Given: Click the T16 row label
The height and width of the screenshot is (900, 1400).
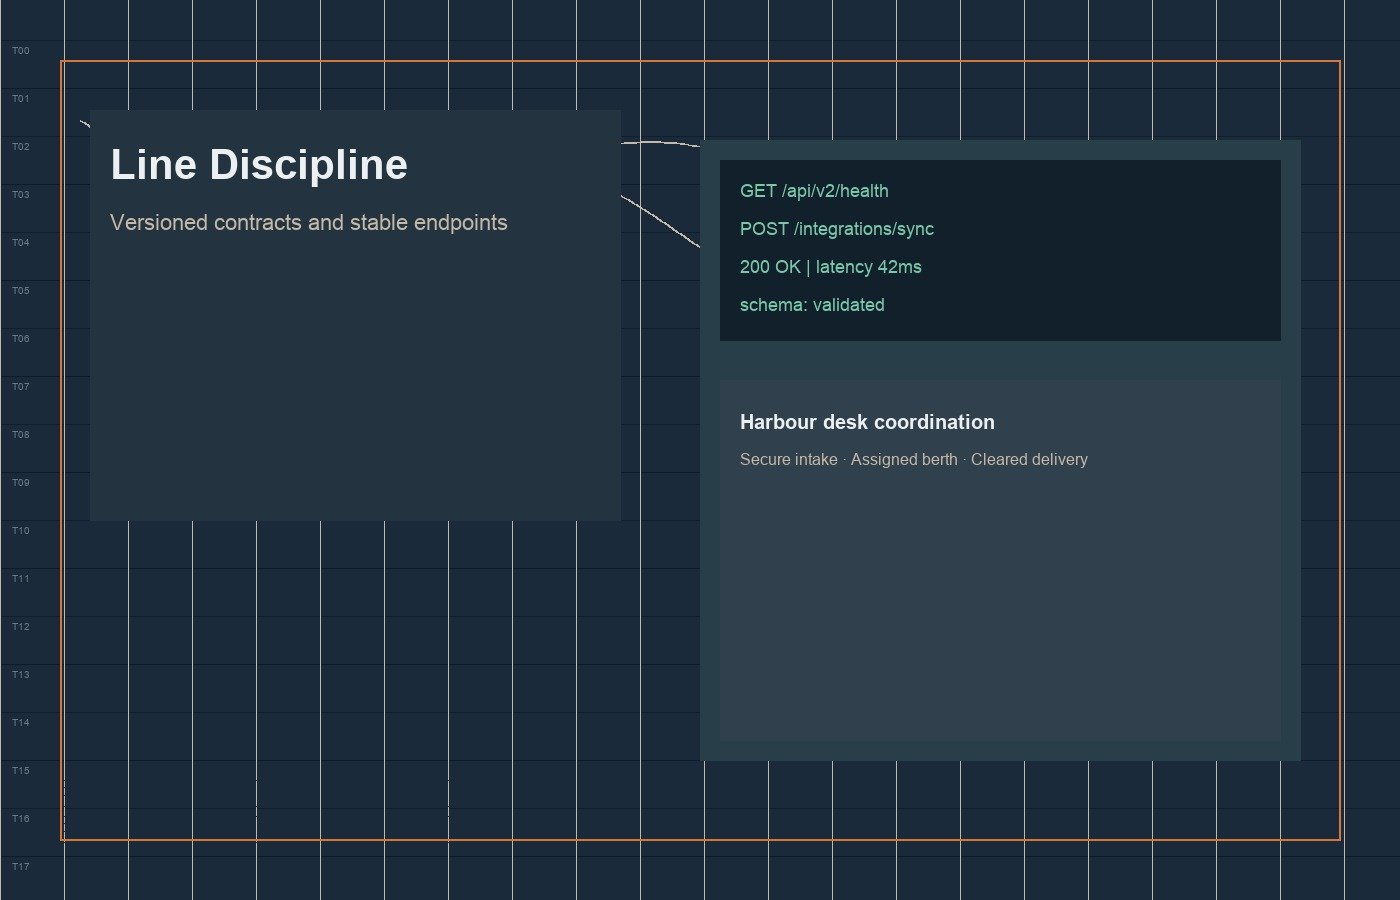Looking at the screenshot, I should pyautogui.click(x=21, y=819).
